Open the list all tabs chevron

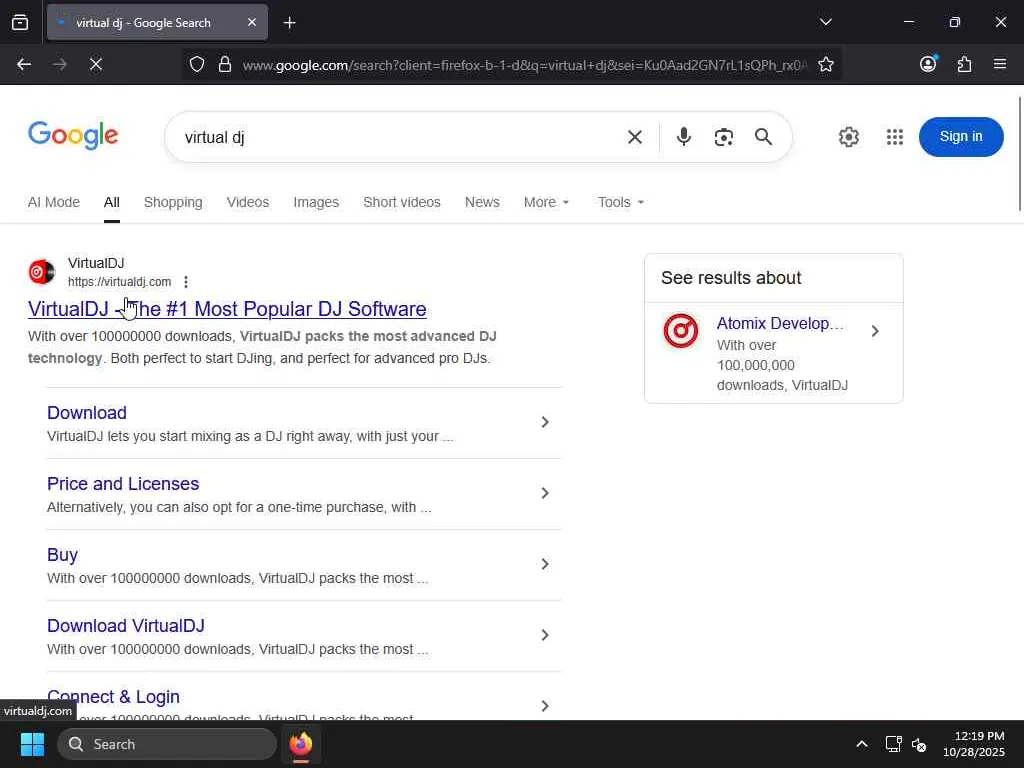(x=825, y=22)
